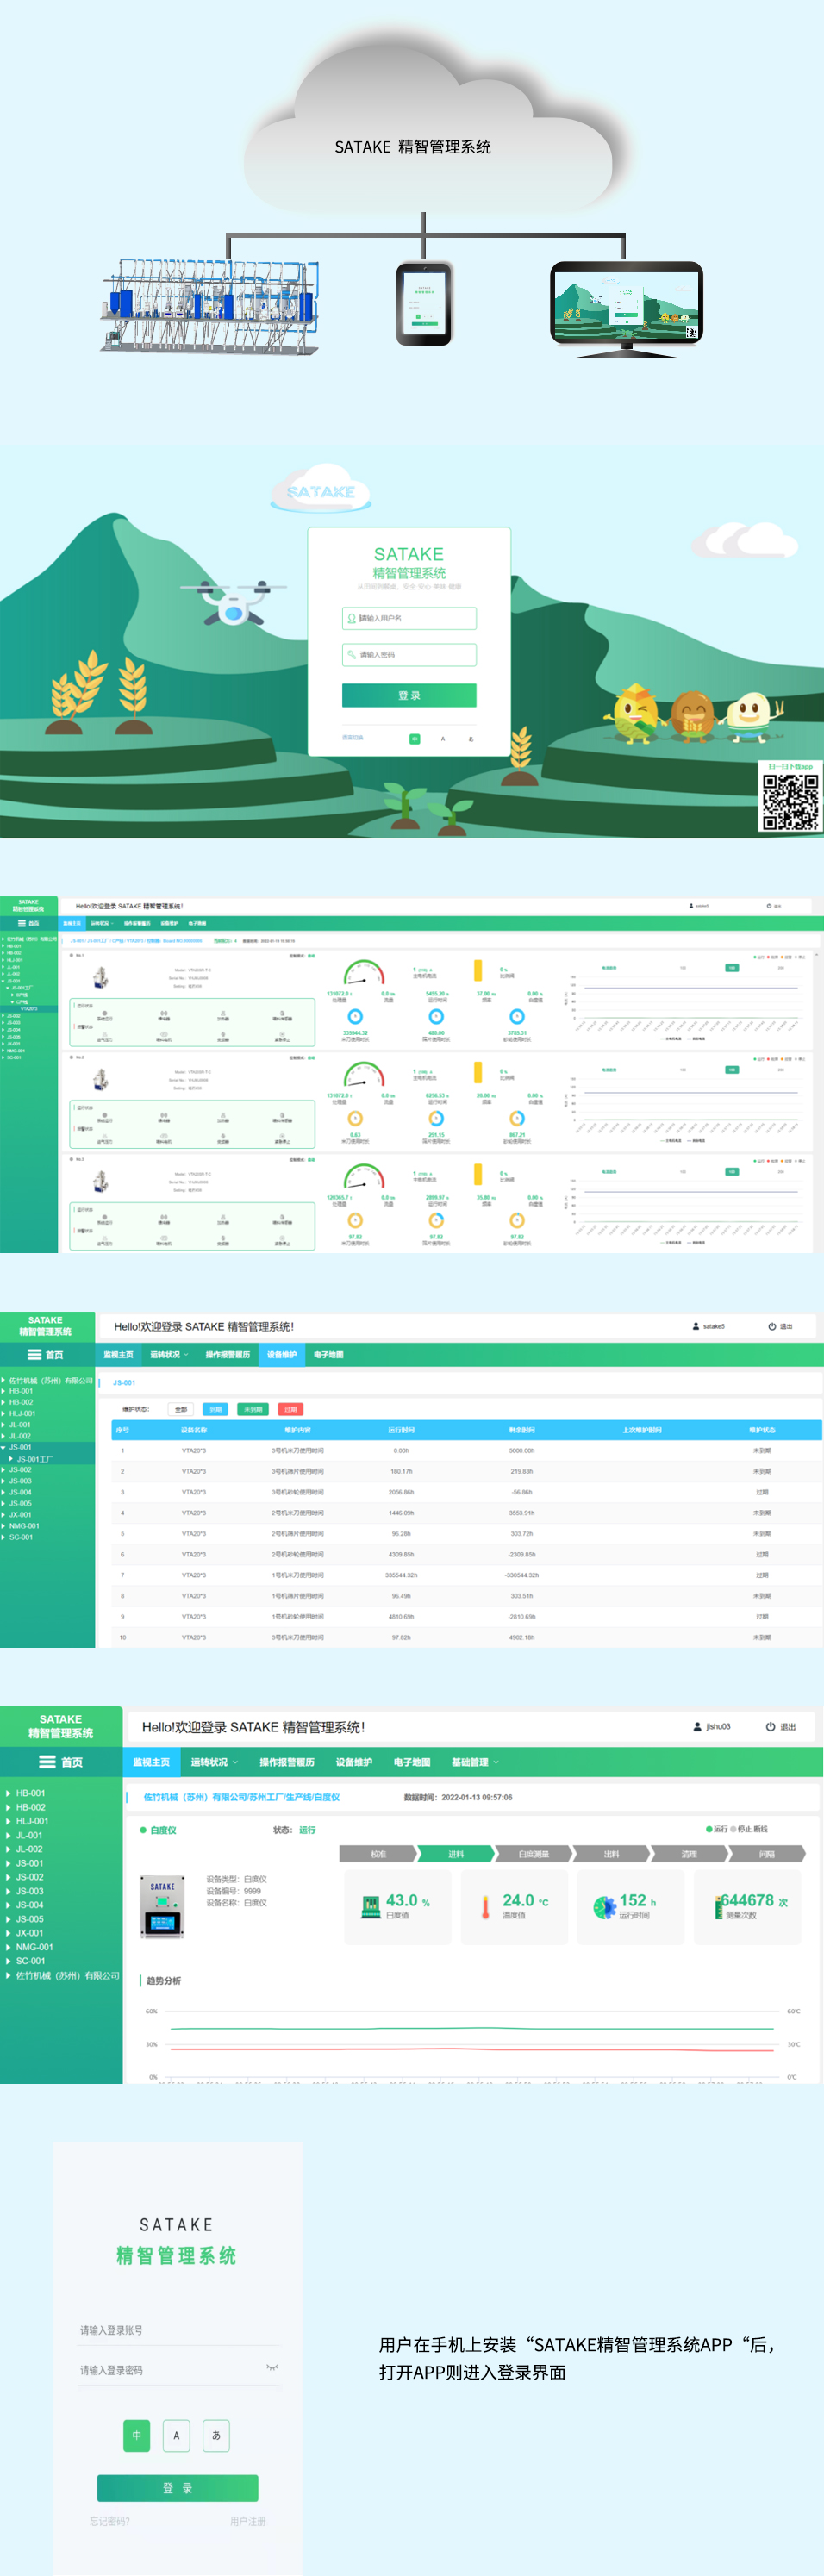Click the tablet device icon in system diagram
This screenshot has width=824, height=2576.
pyautogui.click(x=424, y=303)
